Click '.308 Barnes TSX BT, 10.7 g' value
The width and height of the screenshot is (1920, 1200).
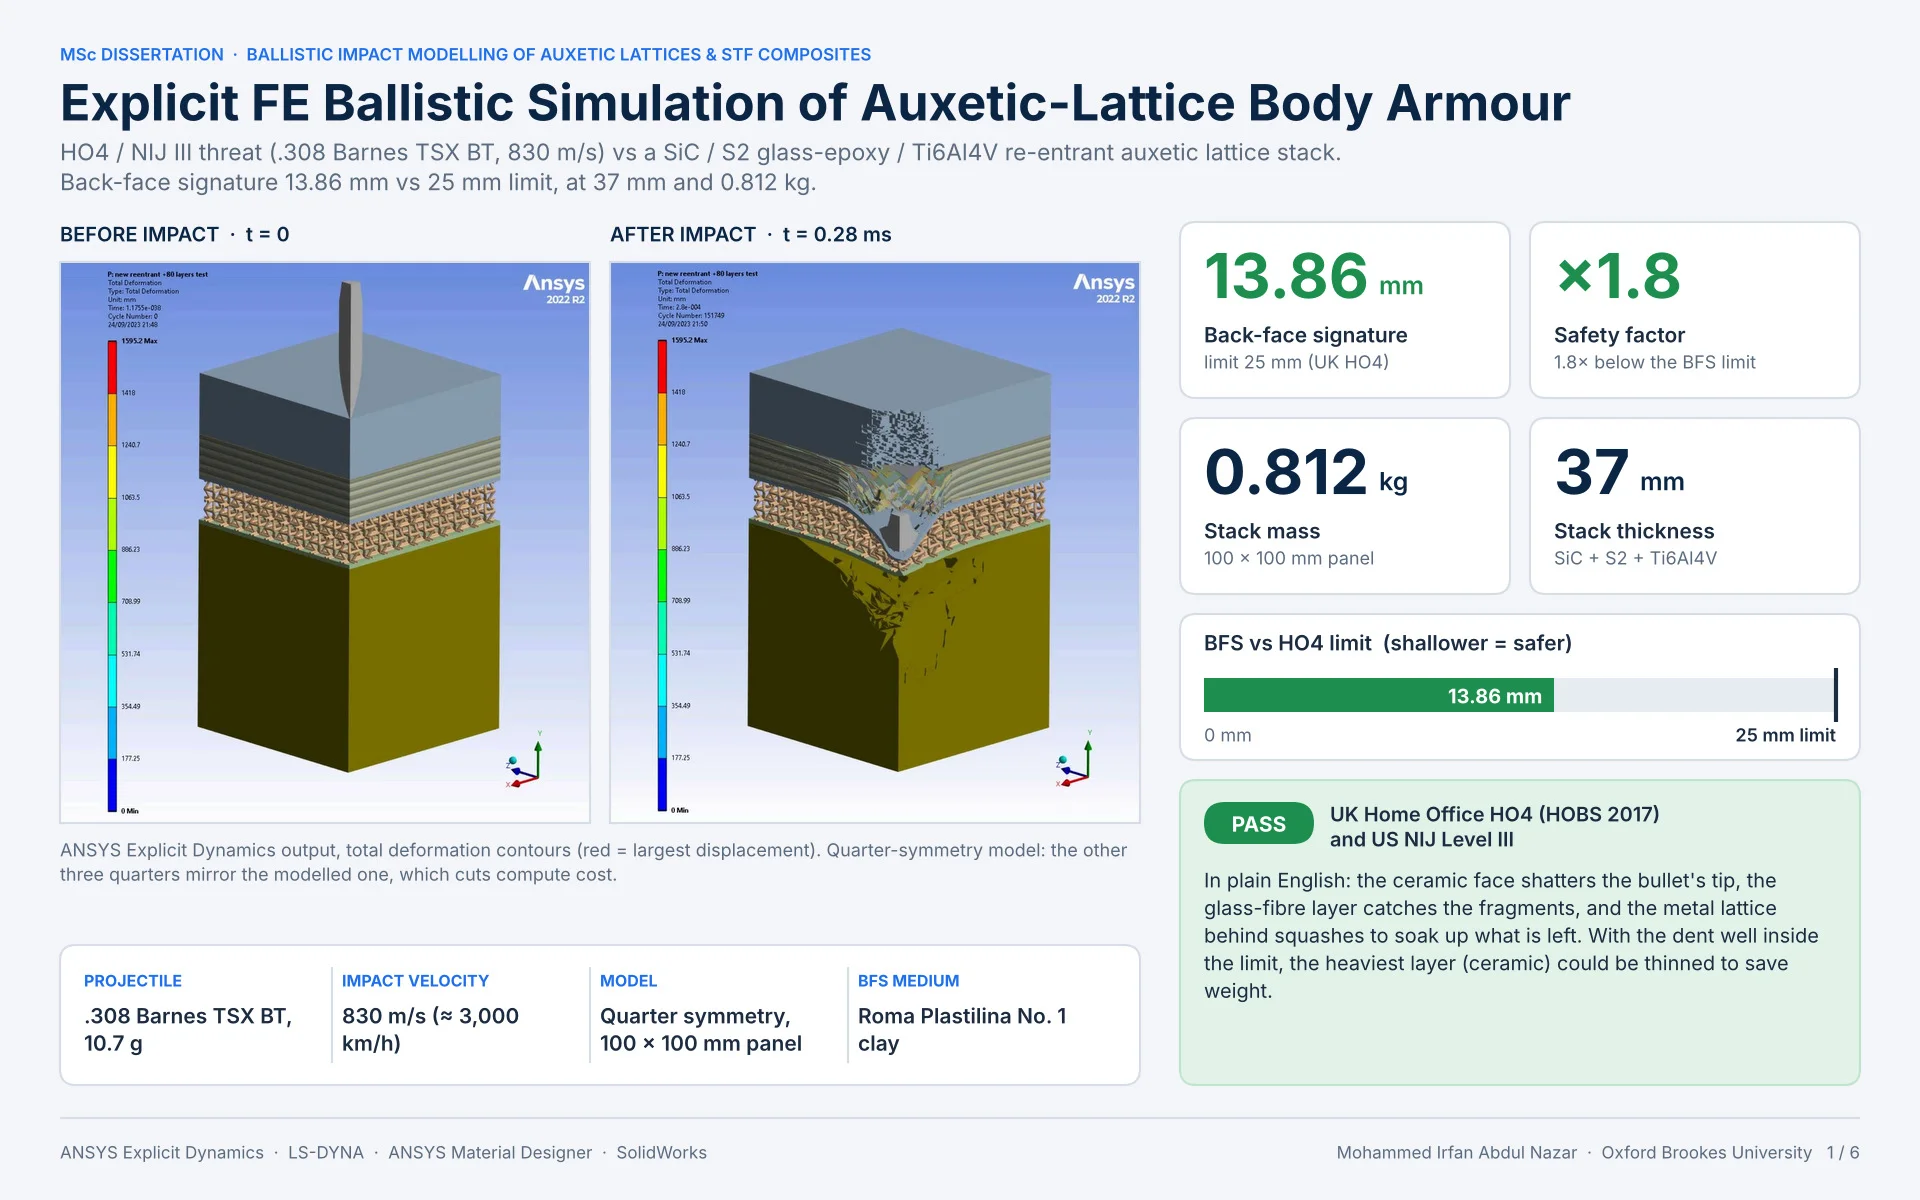[x=188, y=1029]
